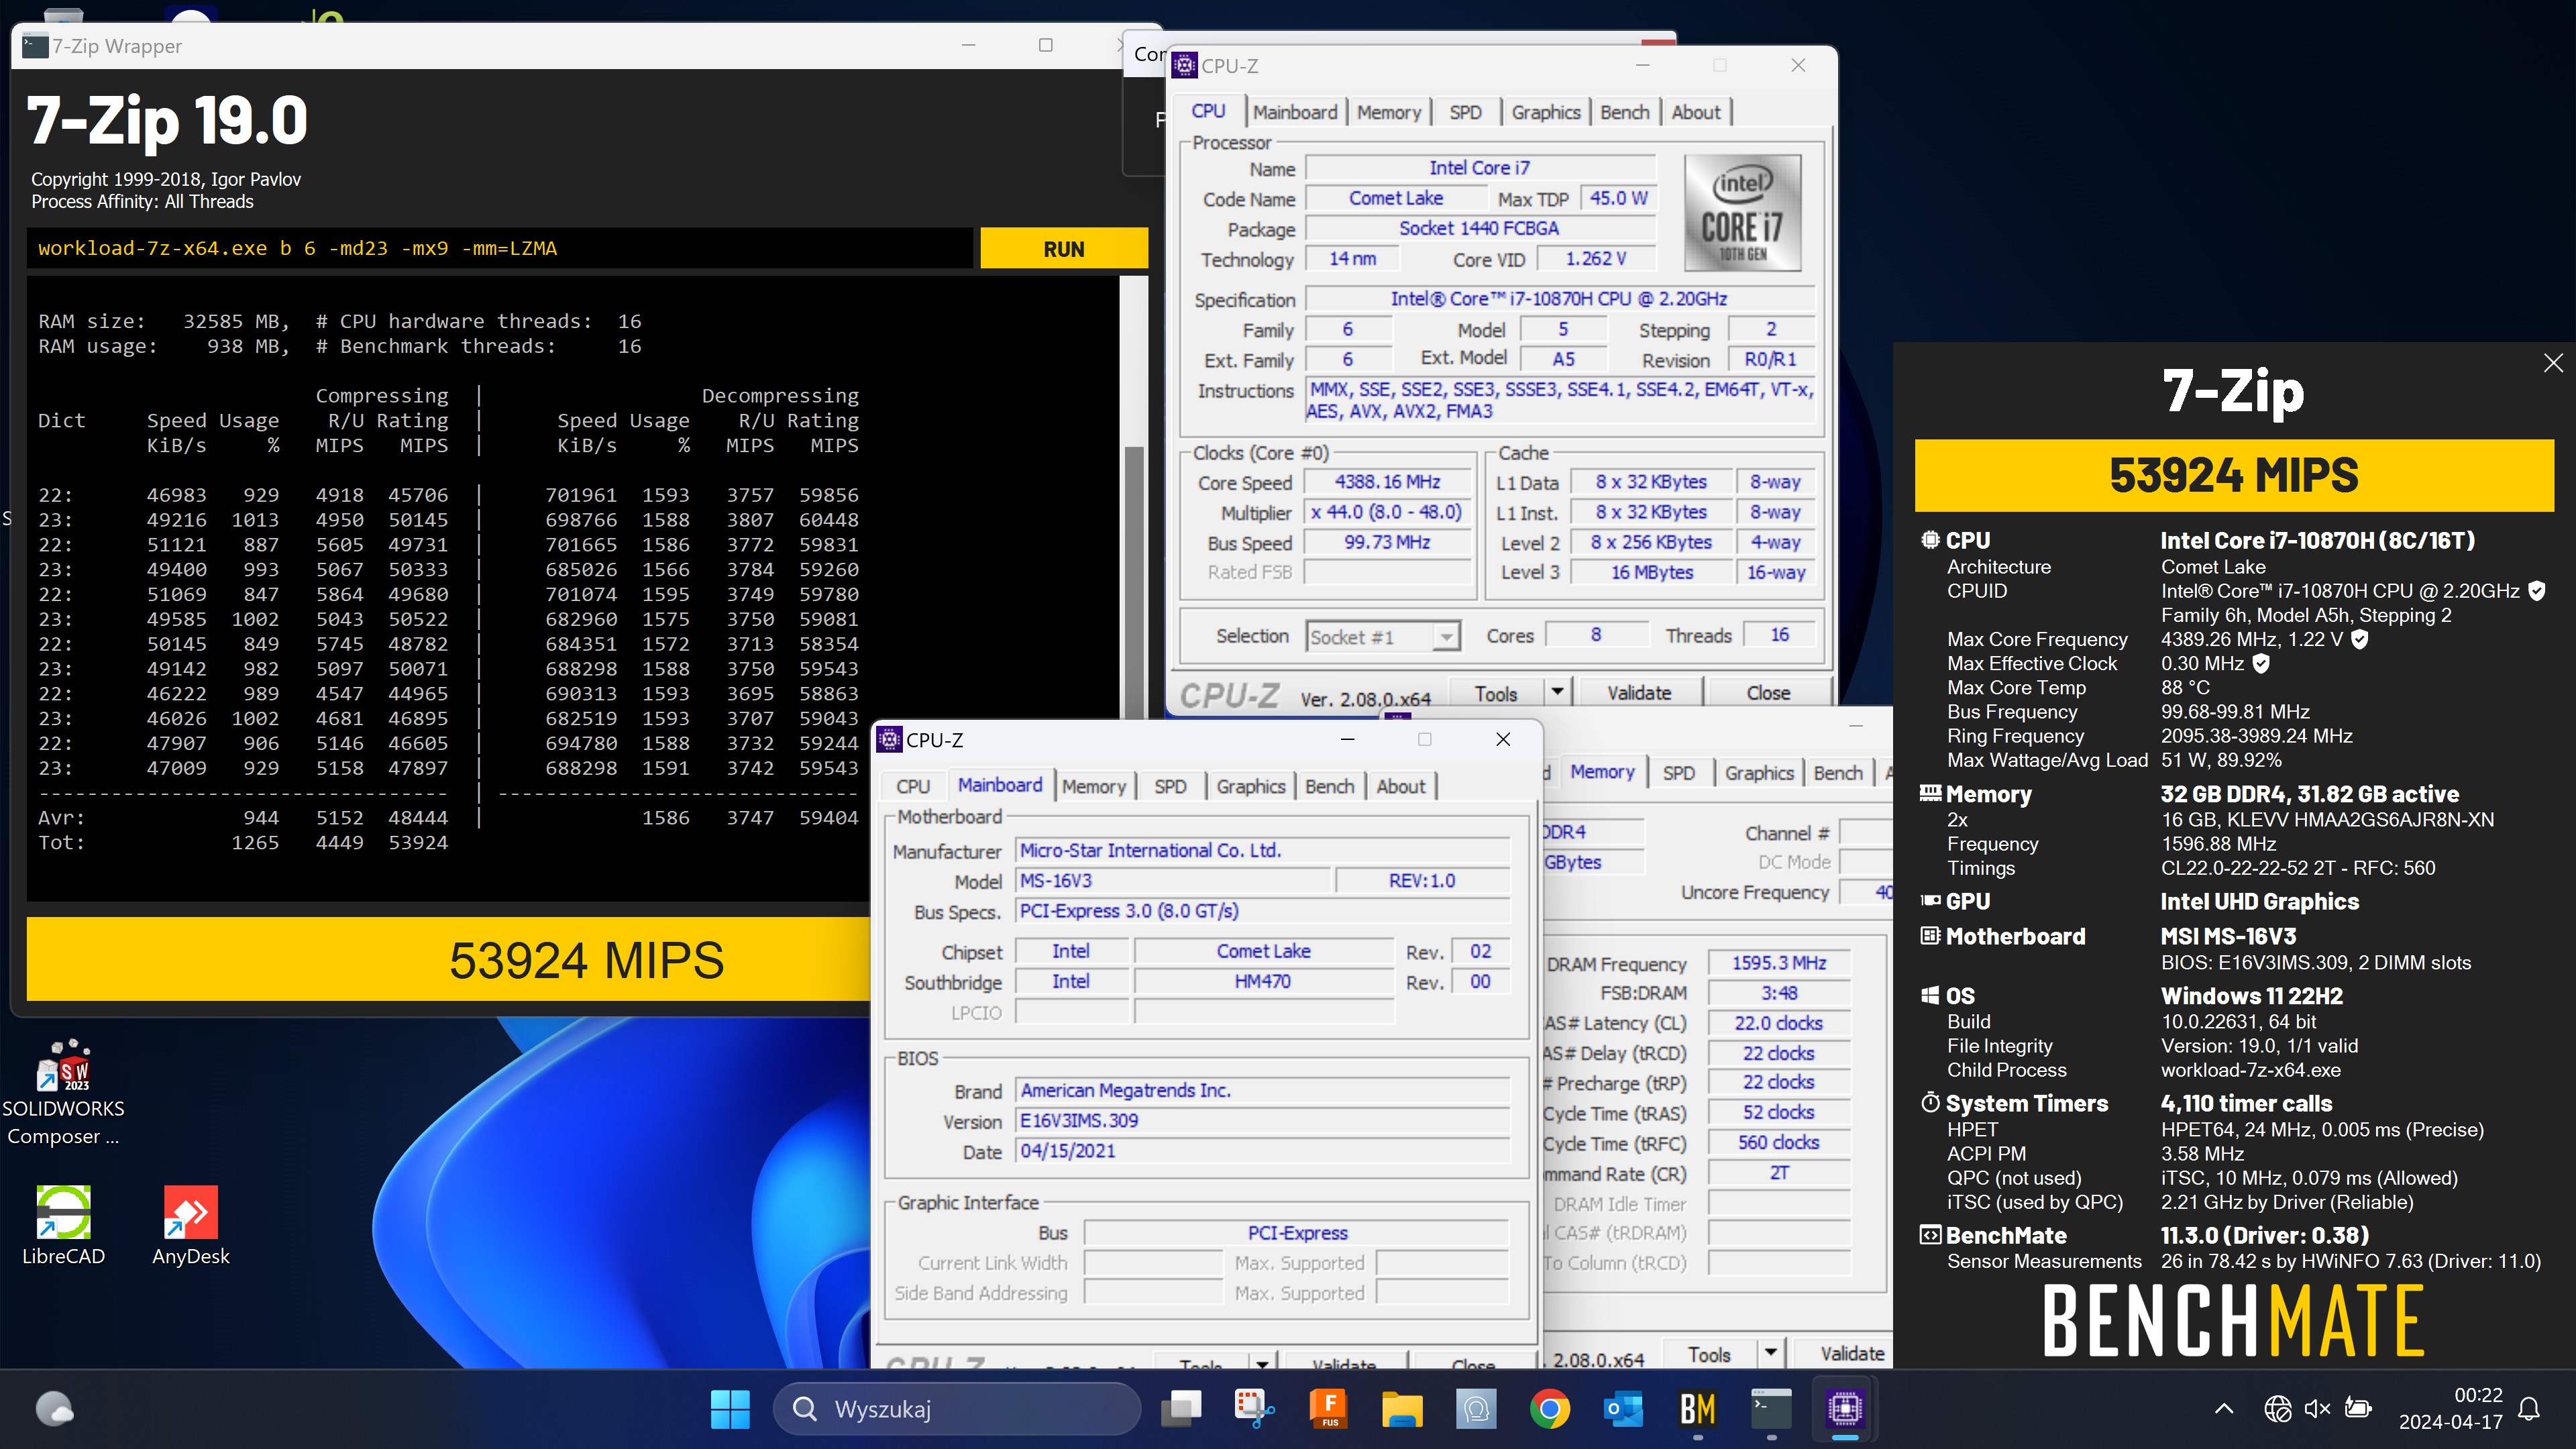Open the SPD tab in top CPU-Z window
The height and width of the screenshot is (1449, 2576).
click(x=1465, y=112)
